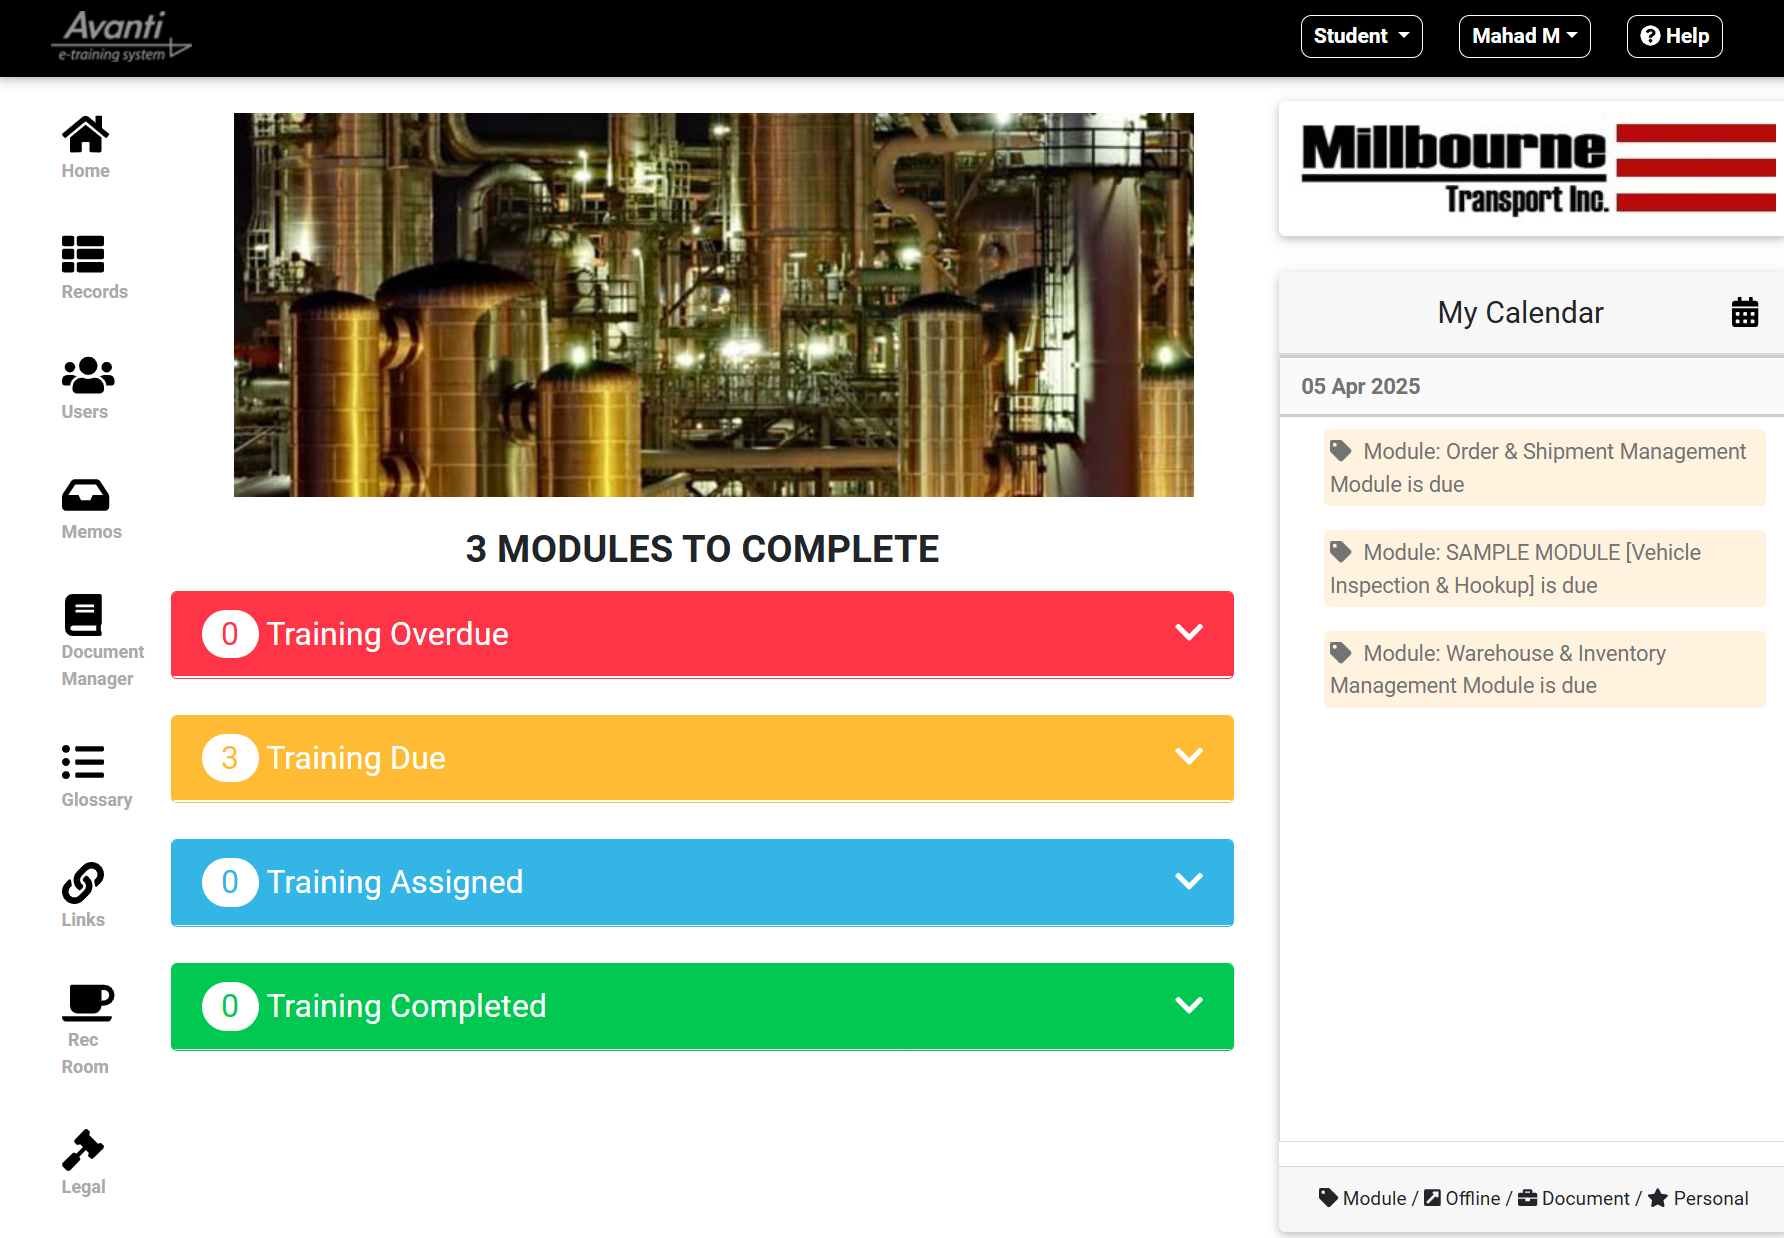Click the Module label in calendar legend
The height and width of the screenshot is (1238, 1784).
coord(1374,1198)
